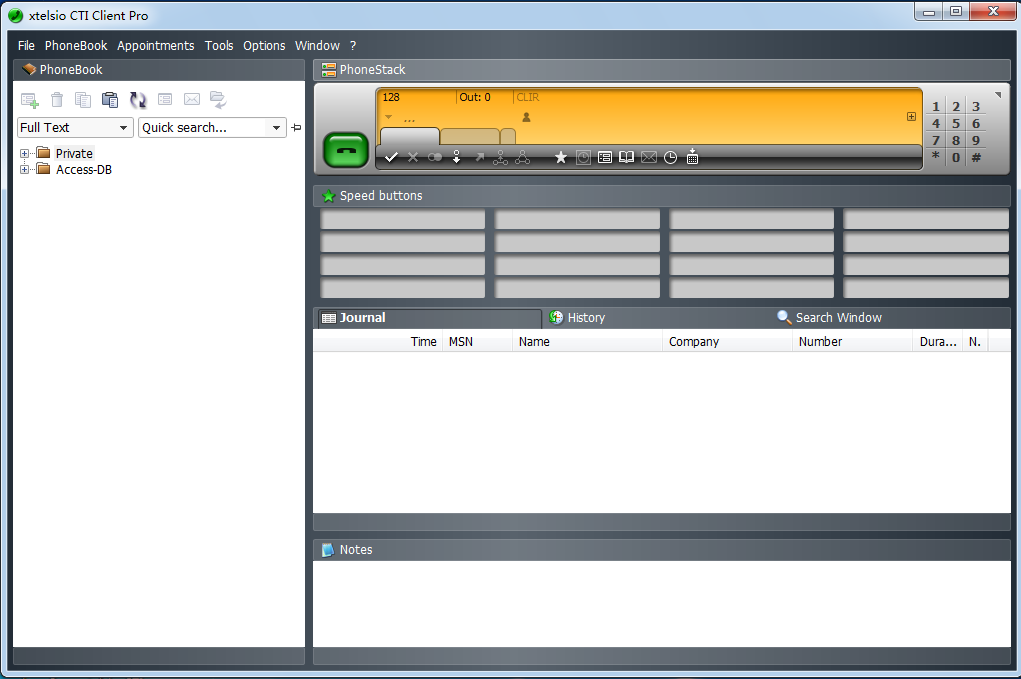Dial 0 on the keypad
This screenshot has height=679, width=1021.
click(956, 158)
